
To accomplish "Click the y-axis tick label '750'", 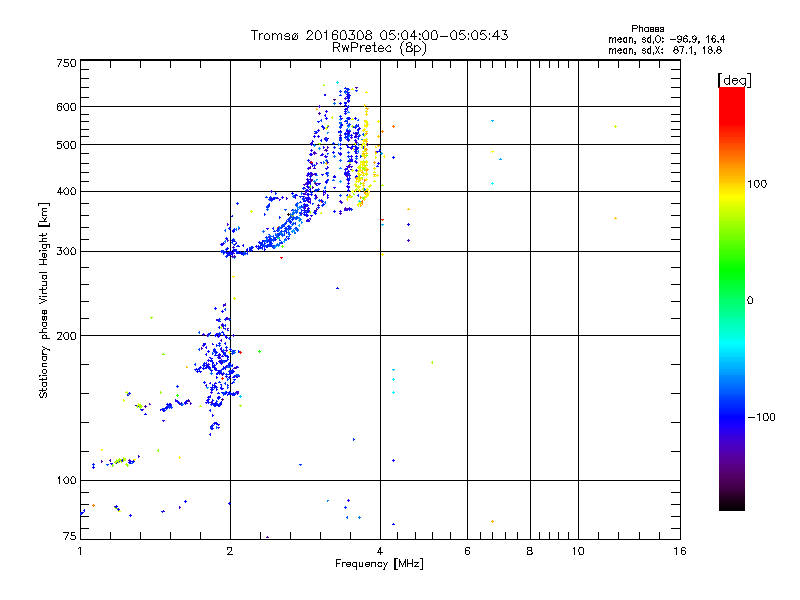I will tap(67, 63).
